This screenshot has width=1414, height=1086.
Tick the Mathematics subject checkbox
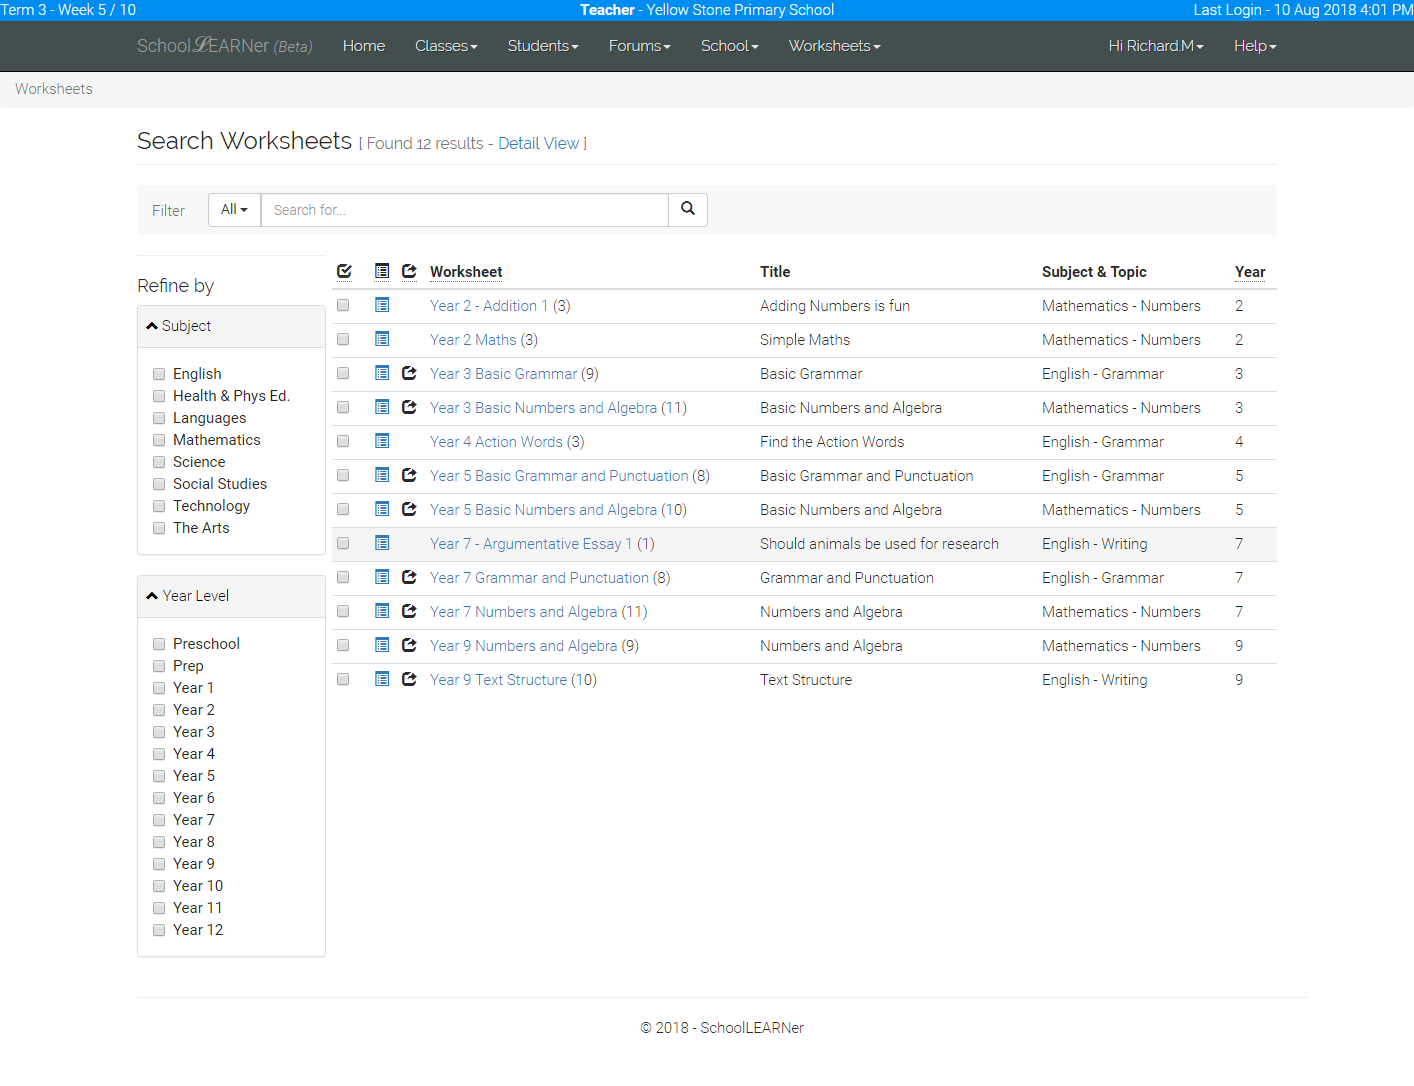pyautogui.click(x=159, y=440)
